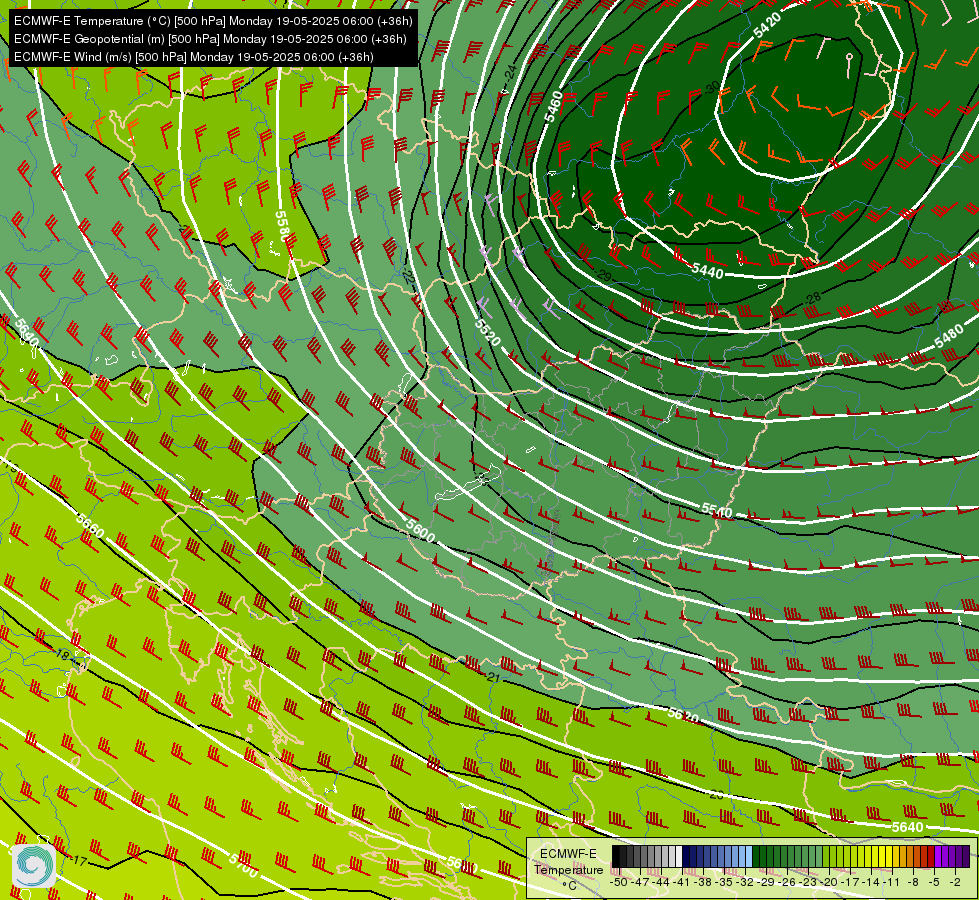This screenshot has width=979, height=900.
Task: Click the -47 tick label in the legend
Action: pyautogui.click(x=640, y=882)
